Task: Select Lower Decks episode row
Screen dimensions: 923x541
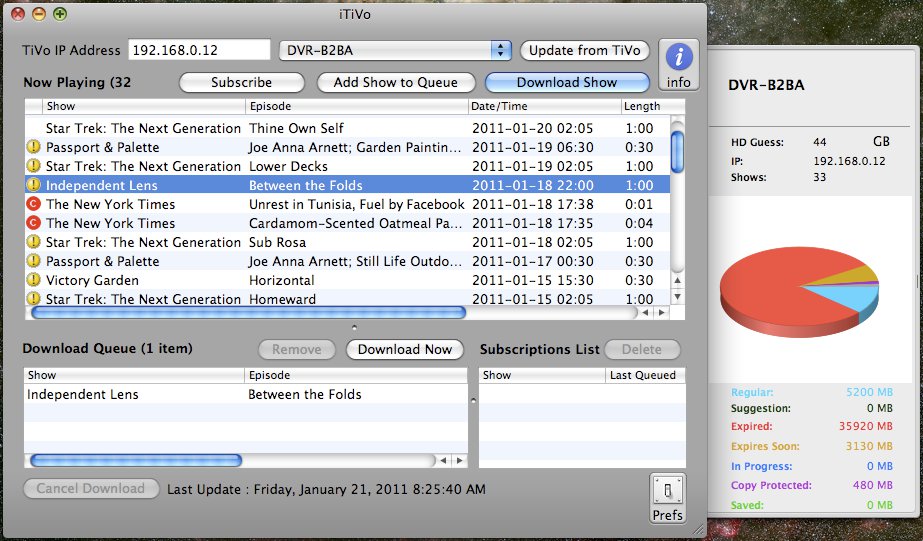Action: (347, 166)
